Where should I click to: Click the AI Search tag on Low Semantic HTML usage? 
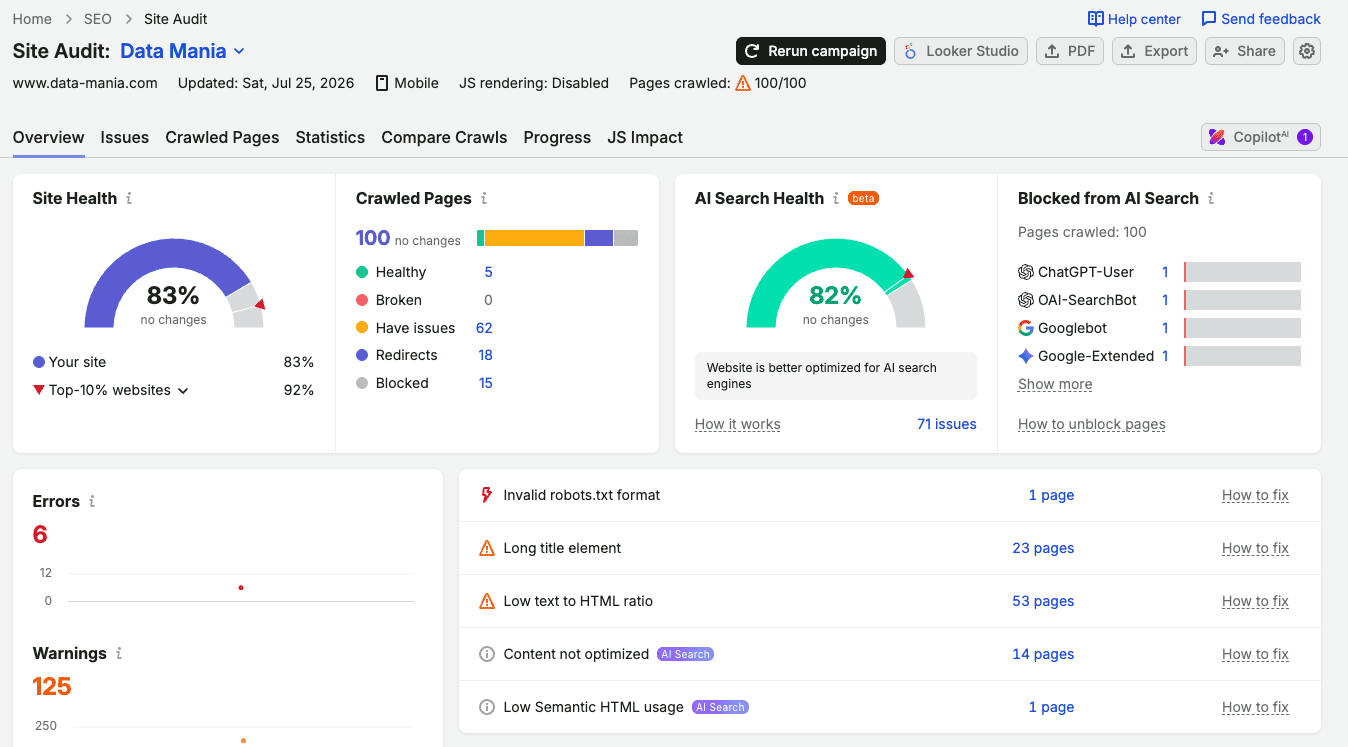pyautogui.click(x=721, y=707)
